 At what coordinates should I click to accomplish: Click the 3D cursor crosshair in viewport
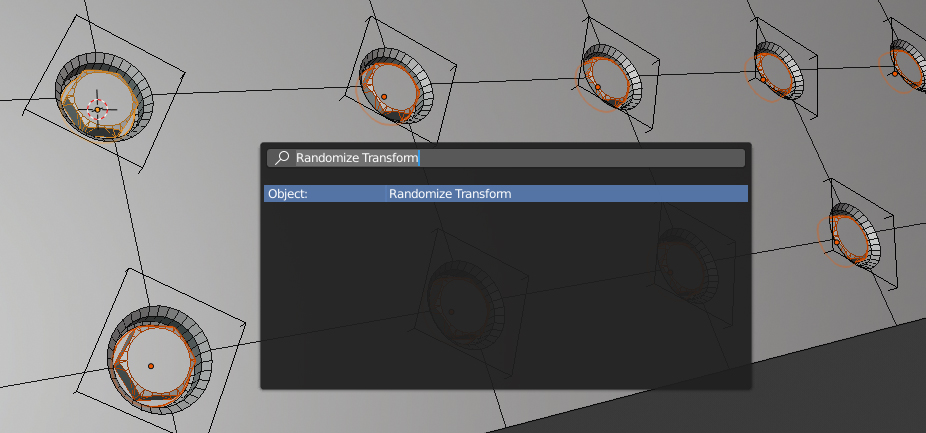(x=97, y=109)
